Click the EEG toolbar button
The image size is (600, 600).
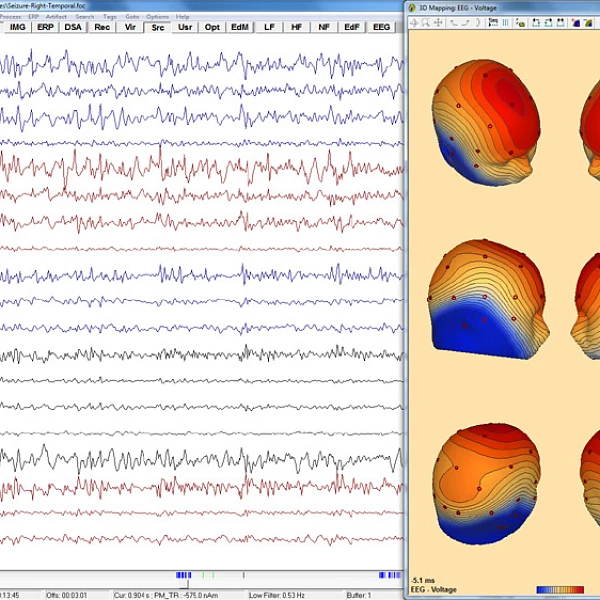tap(382, 27)
